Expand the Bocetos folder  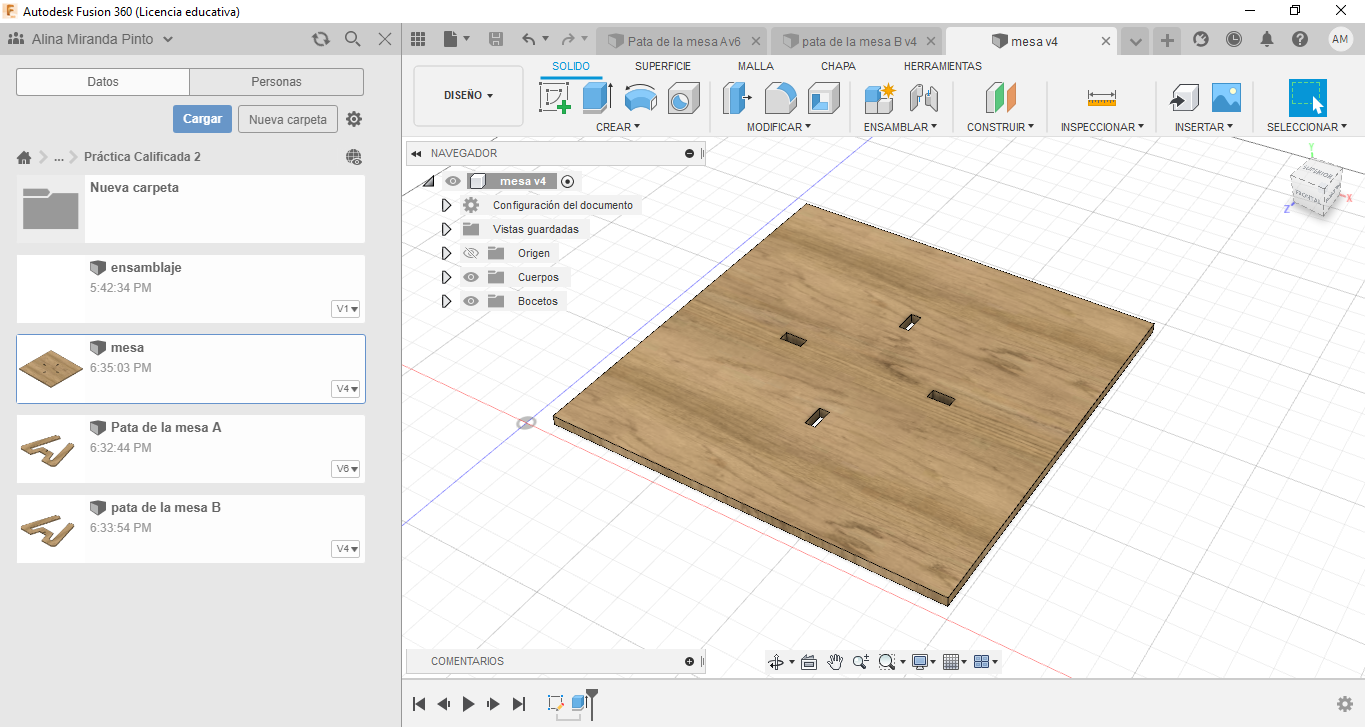tap(446, 301)
